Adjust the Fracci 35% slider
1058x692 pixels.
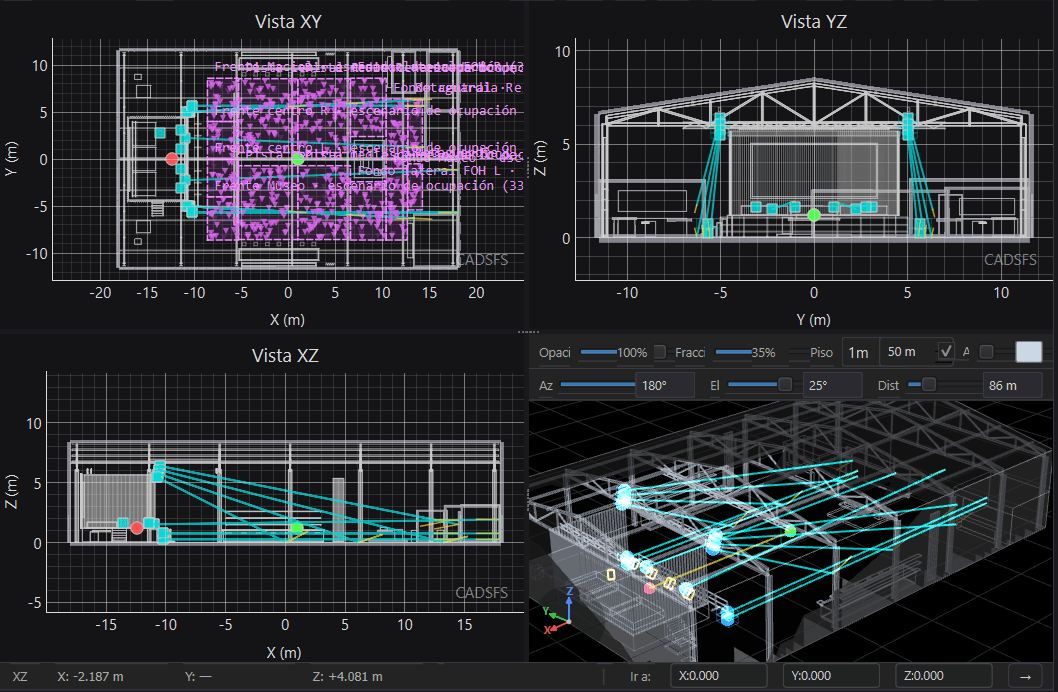733,352
